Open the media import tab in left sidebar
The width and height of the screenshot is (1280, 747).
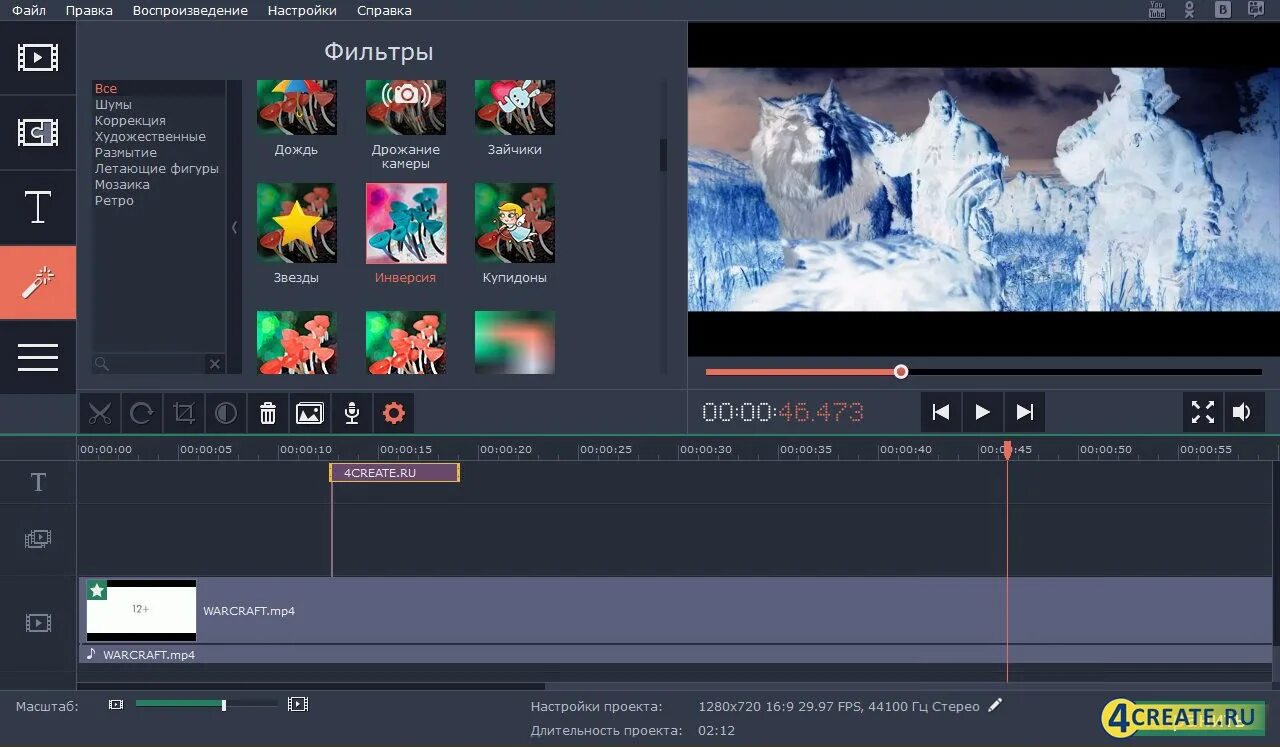pos(38,57)
